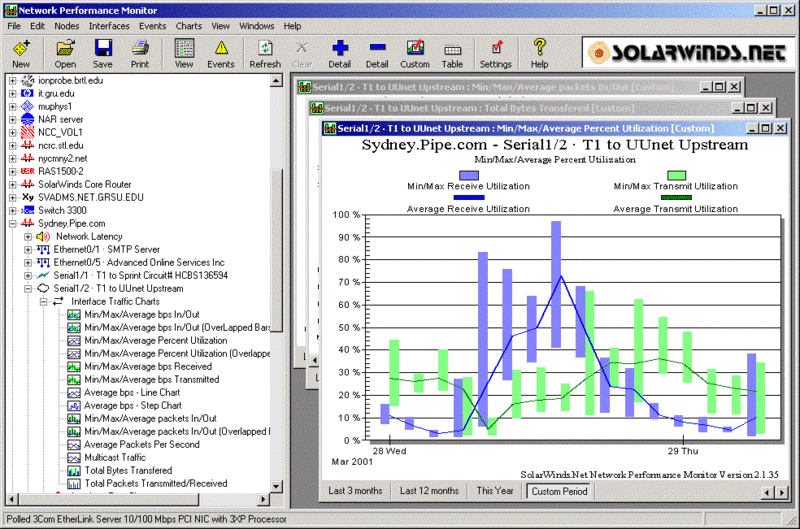This screenshot has width=800, height=529.
Task: Click the View toolbar icon
Action: (x=184, y=53)
